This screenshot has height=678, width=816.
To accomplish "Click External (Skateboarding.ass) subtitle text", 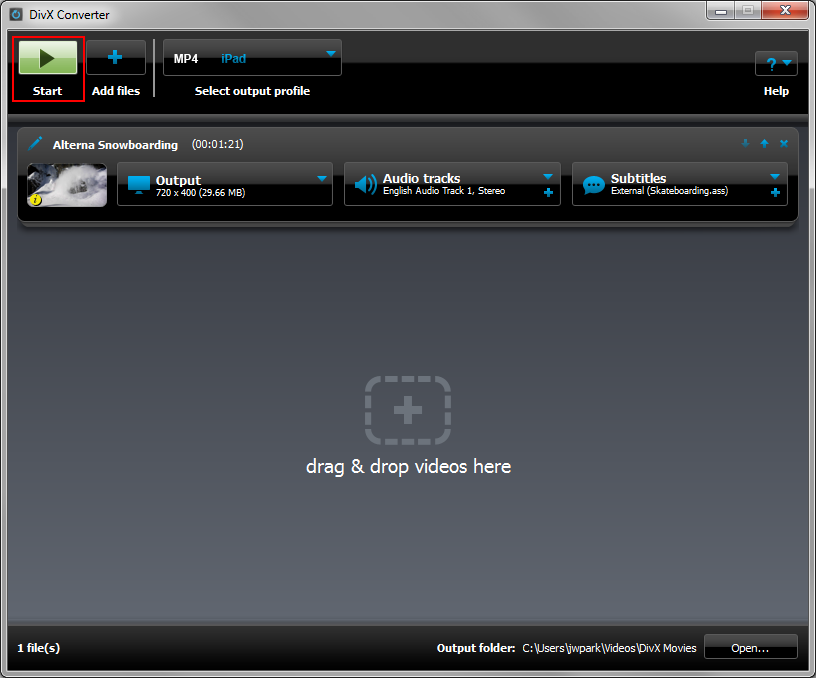I will click(x=669, y=191).
